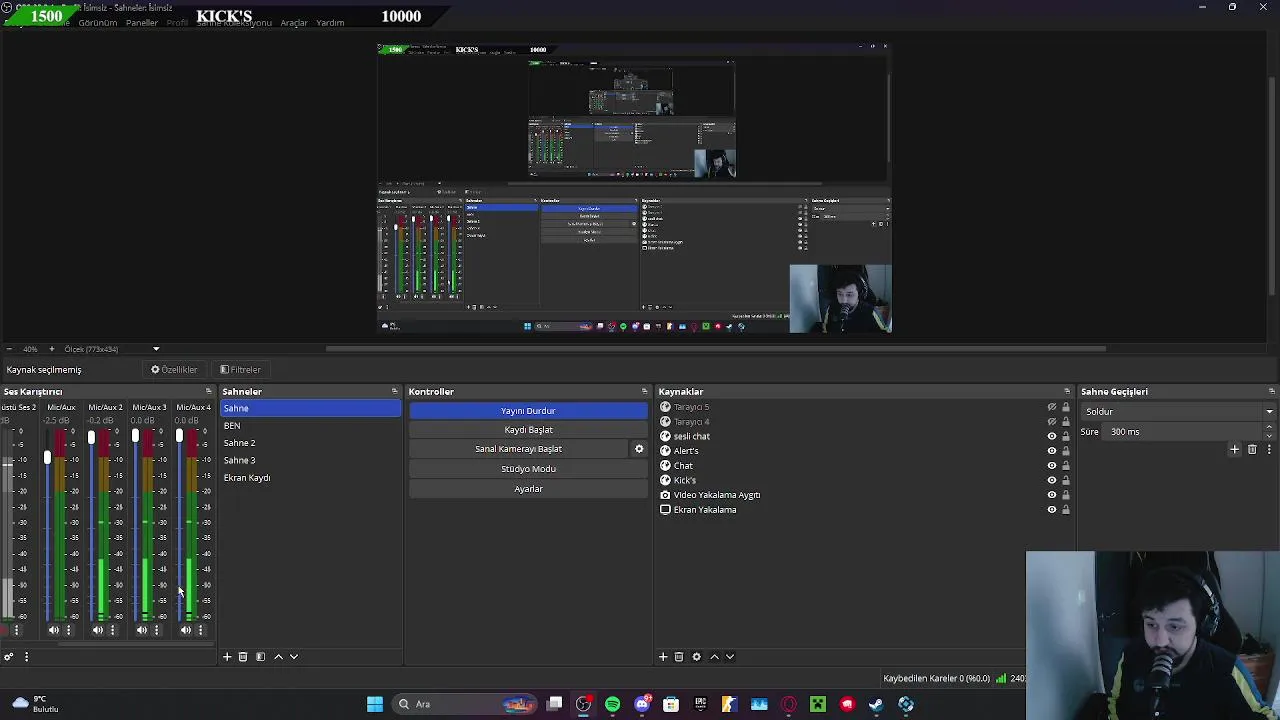Open Steam from the taskbar

(x=876, y=704)
